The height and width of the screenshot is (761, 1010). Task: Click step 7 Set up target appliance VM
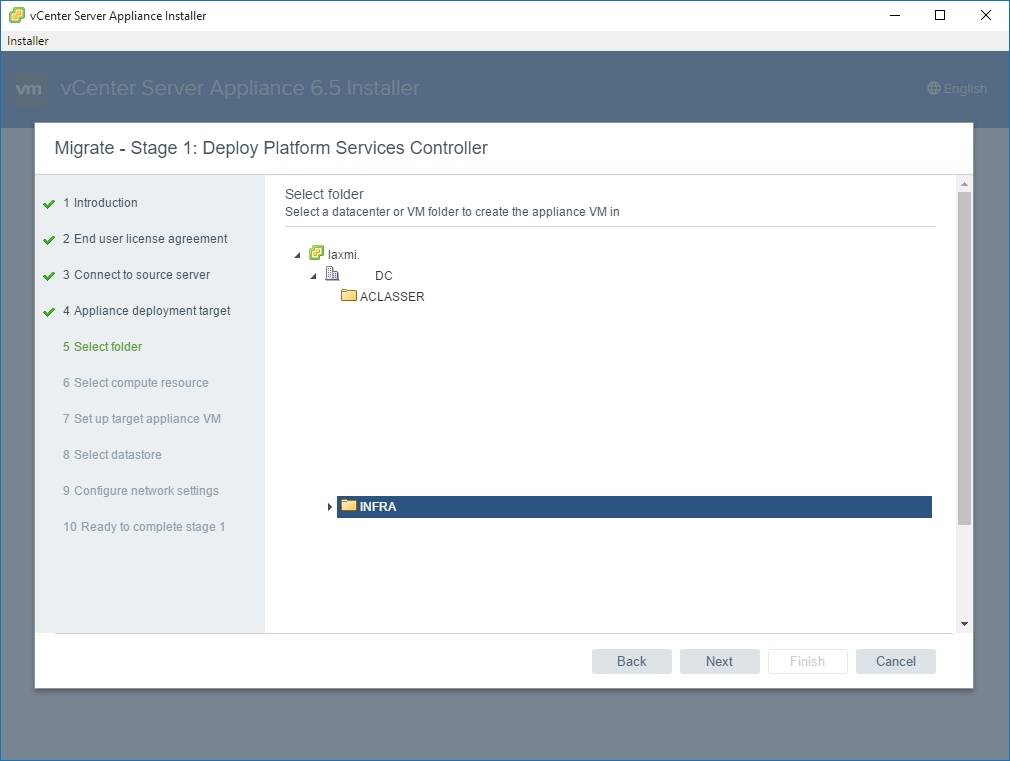coord(142,419)
